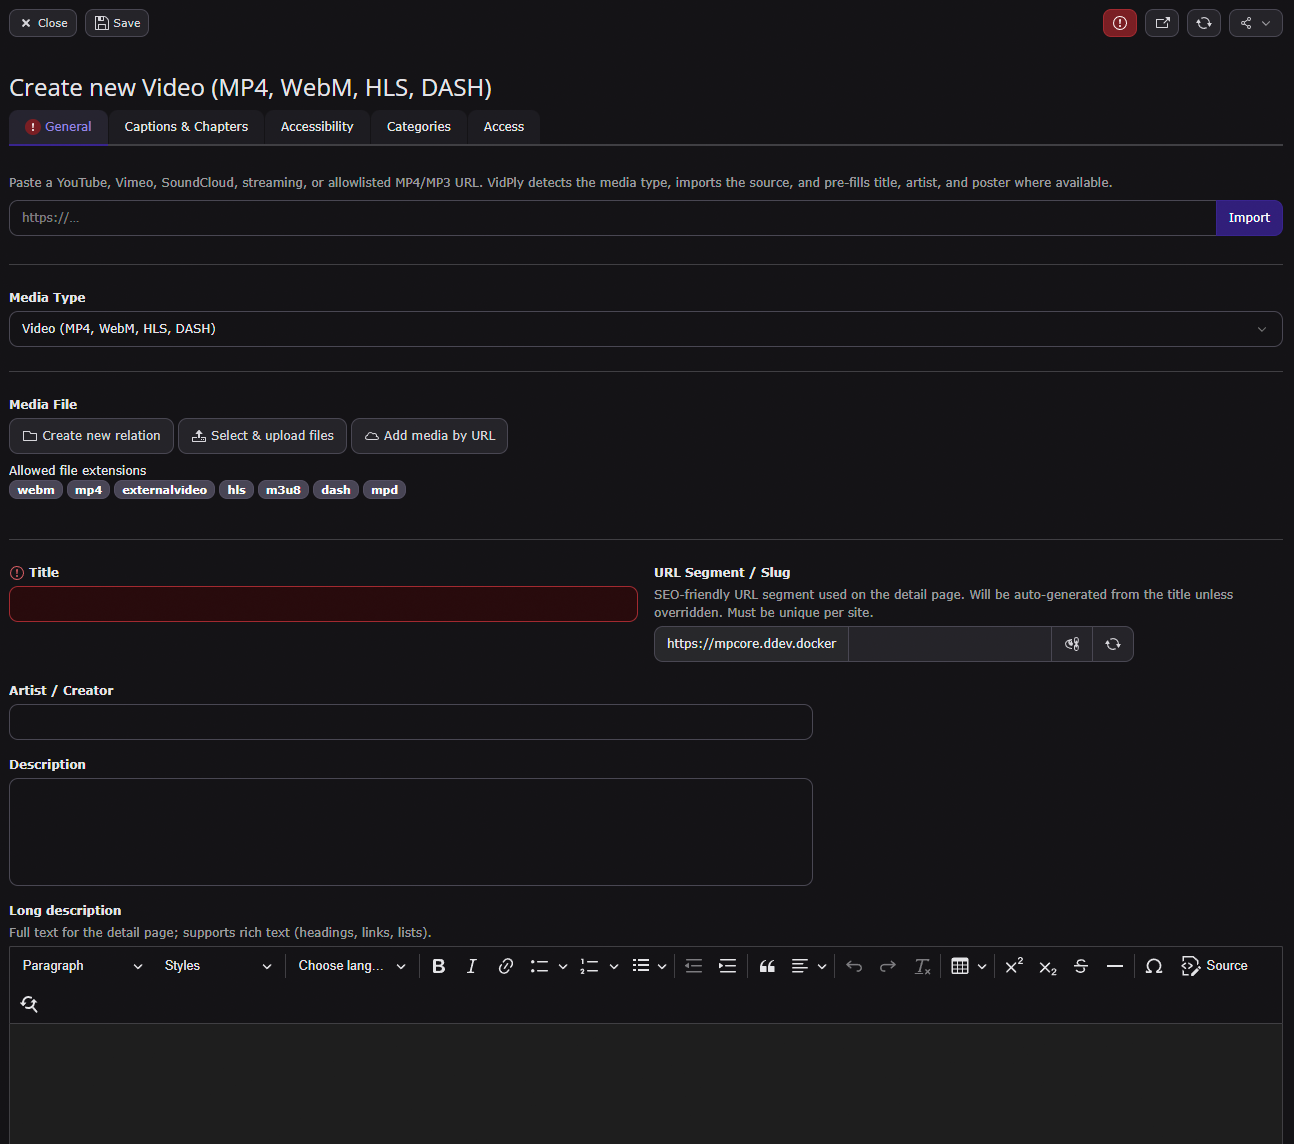This screenshot has width=1294, height=1144.
Task: Toggle superscript formatting
Action: [1014, 966]
